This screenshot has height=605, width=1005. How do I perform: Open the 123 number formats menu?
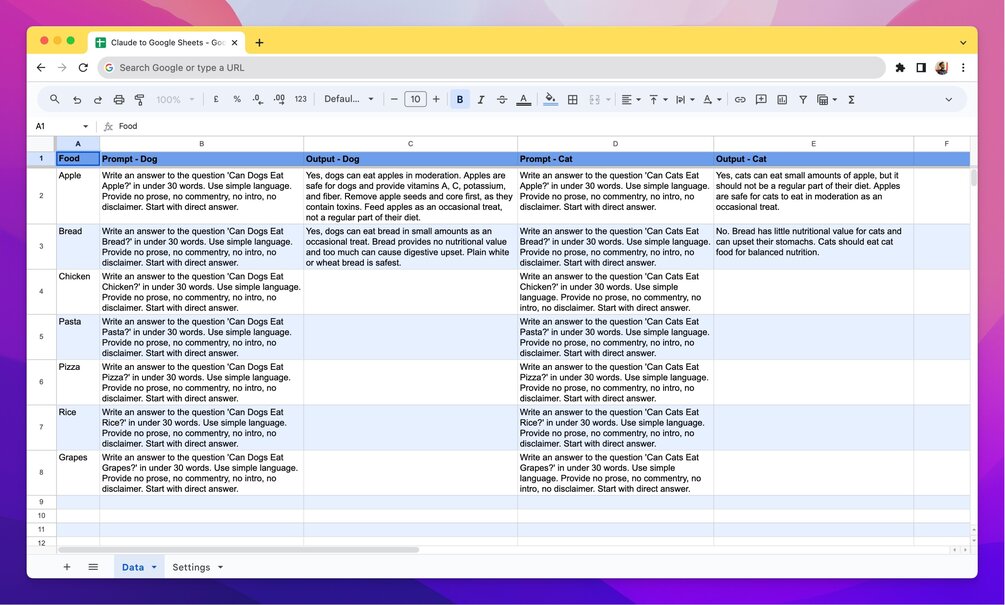301,99
